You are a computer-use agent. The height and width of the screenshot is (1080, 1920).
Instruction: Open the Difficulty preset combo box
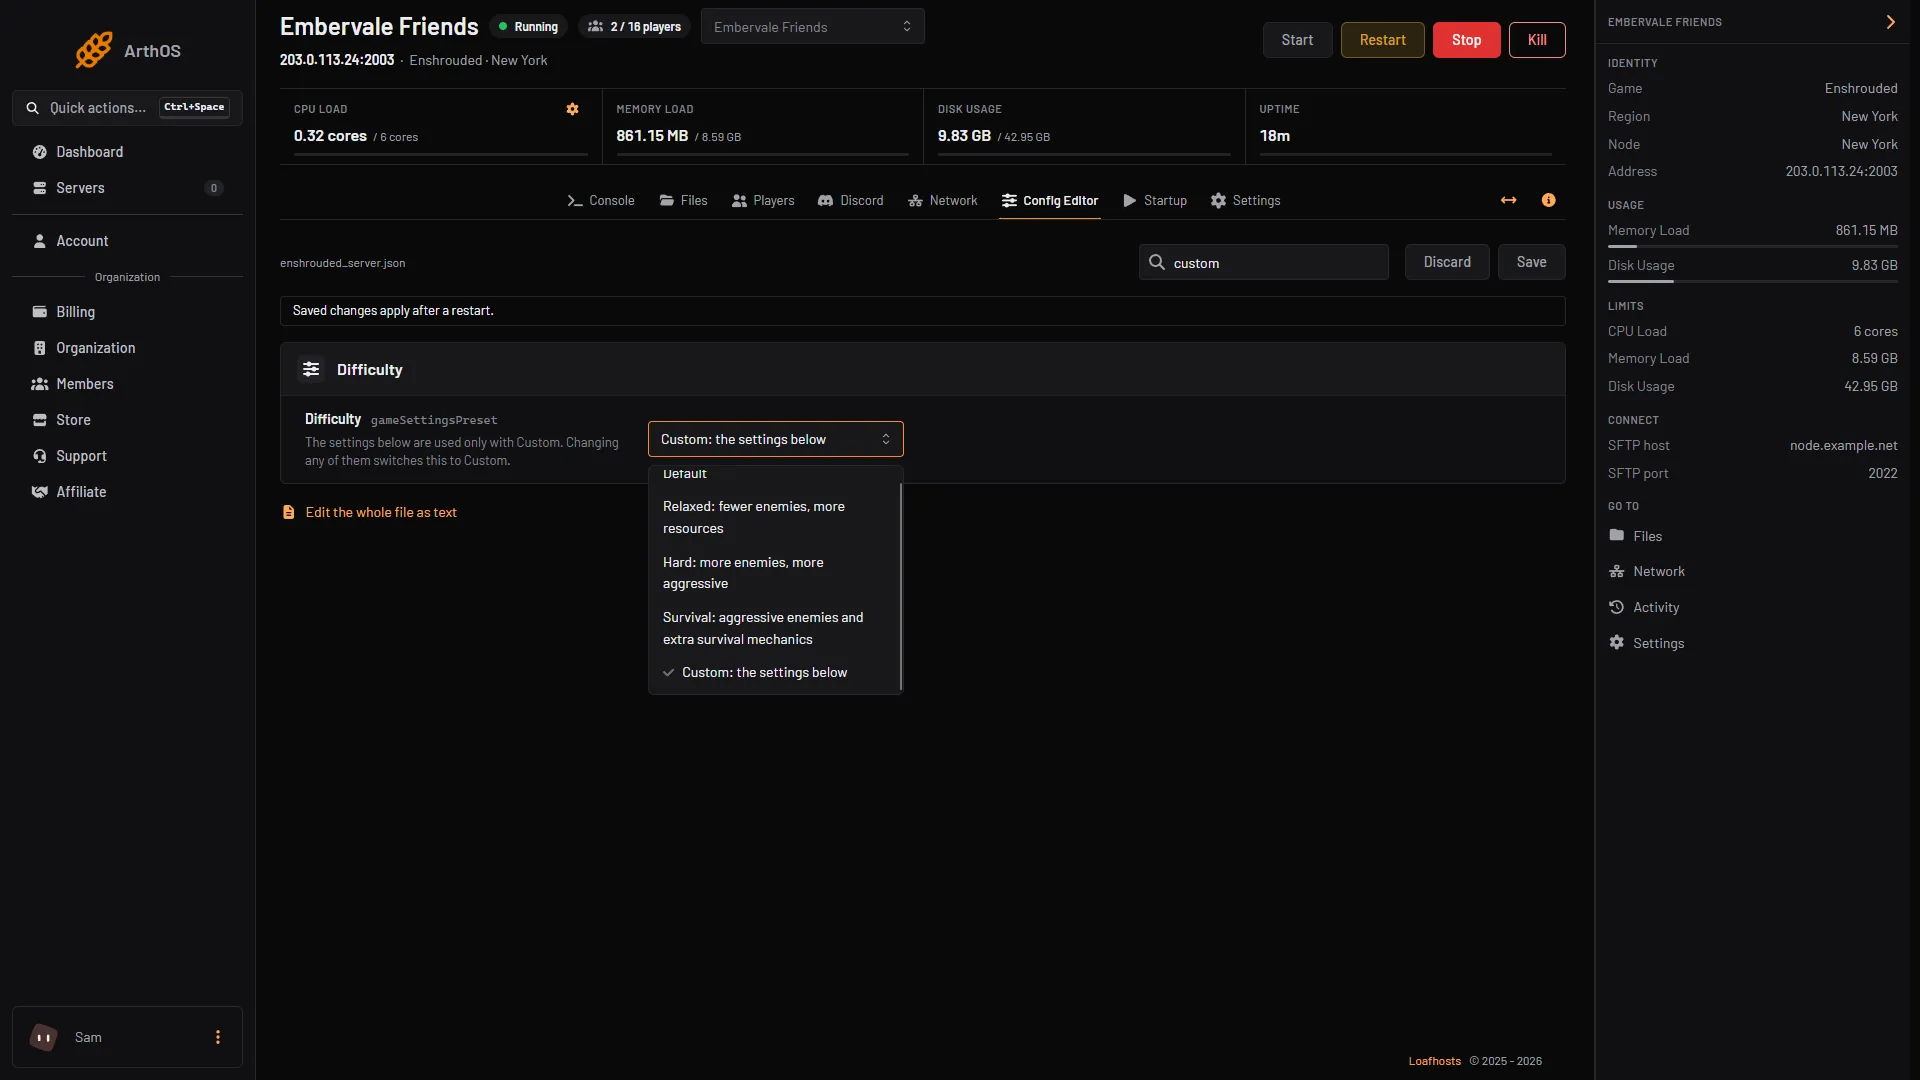pyautogui.click(x=775, y=439)
